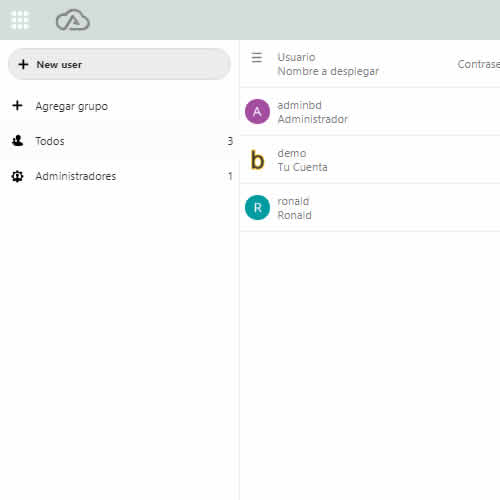This screenshot has height=500, width=500.
Task: Click the Tu Cuenta display name
Action: (x=302, y=167)
